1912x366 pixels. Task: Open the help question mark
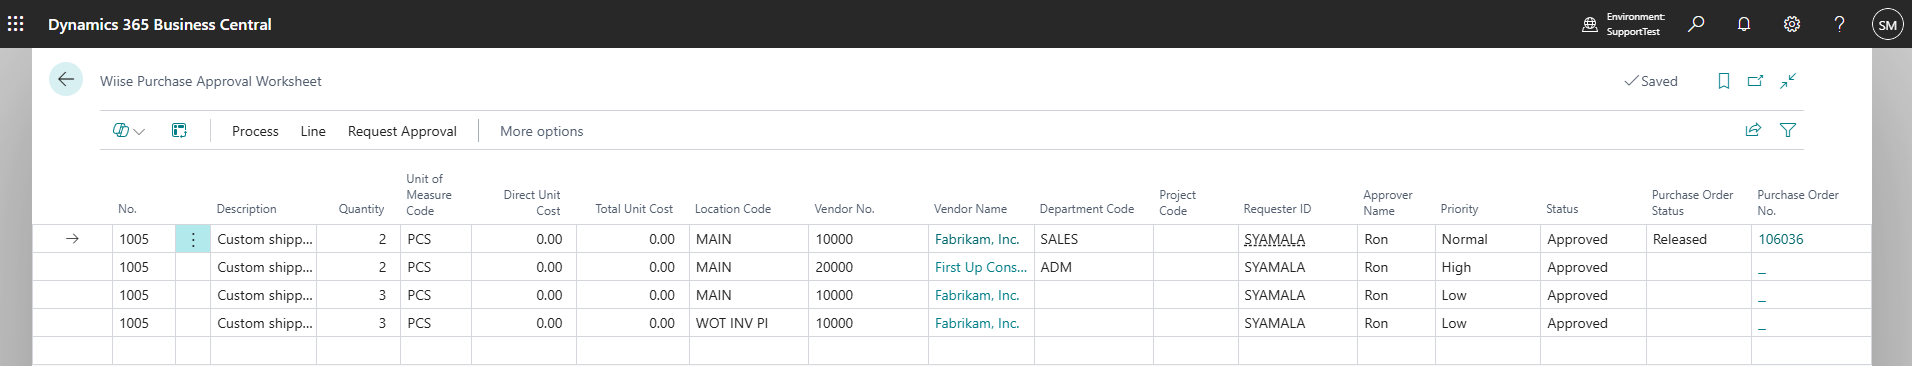[x=1839, y=24]
